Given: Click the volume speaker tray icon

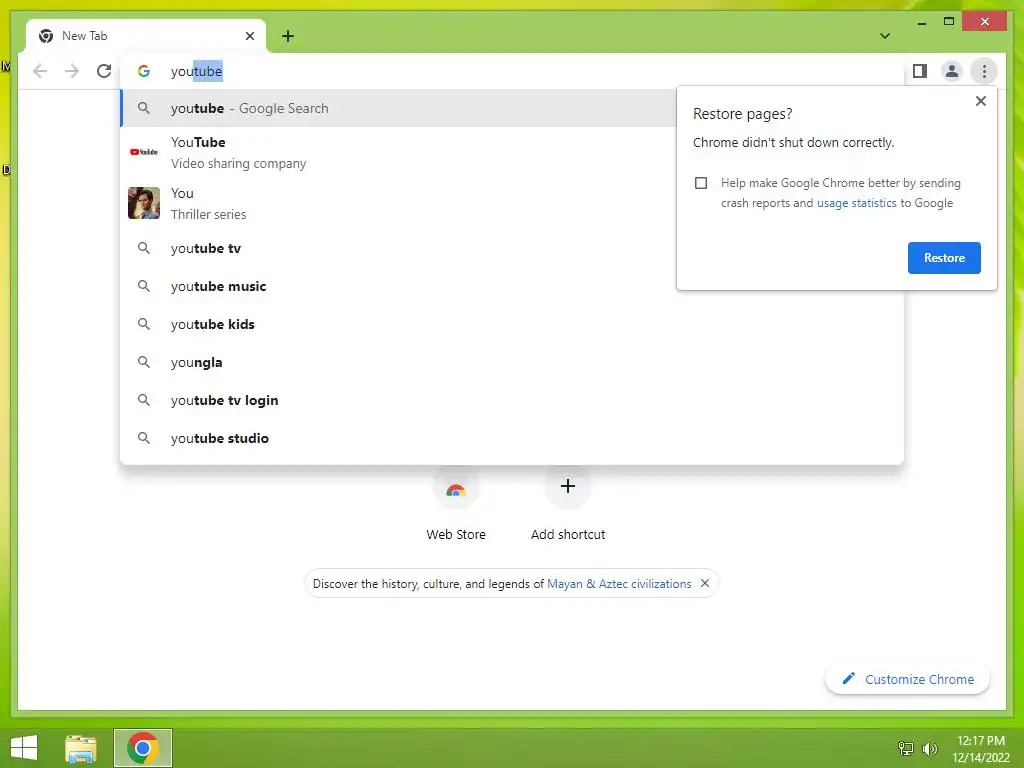Looking at the screenshot, I should (x=929, y=748).
